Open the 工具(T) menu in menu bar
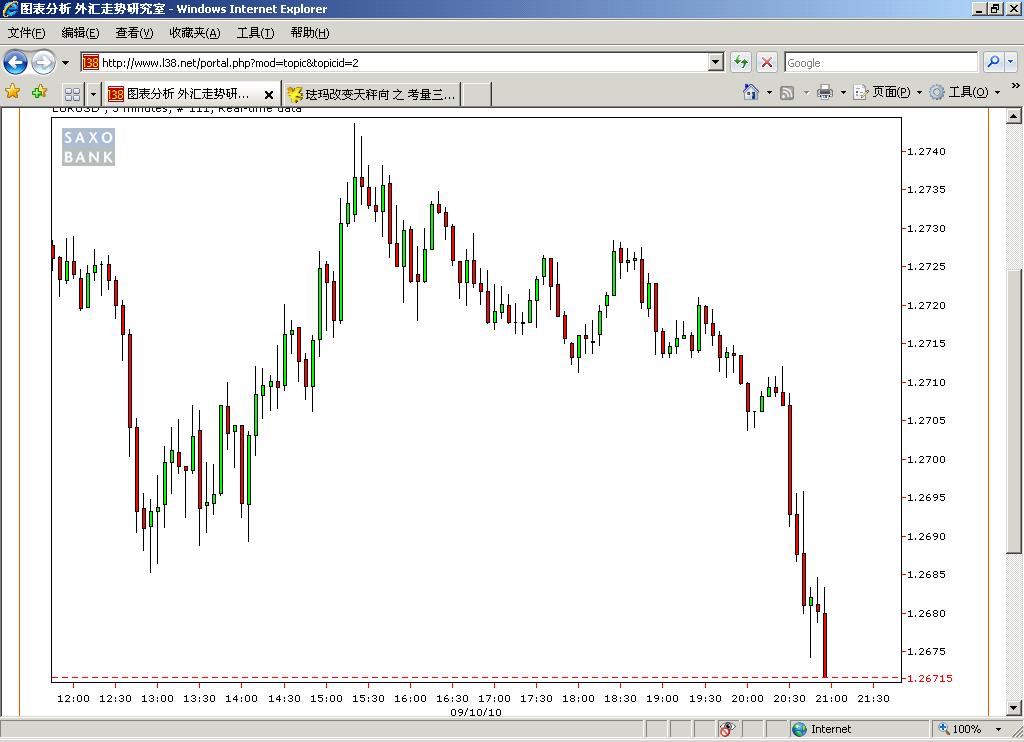1024x742 pixels. click(255, 33)
